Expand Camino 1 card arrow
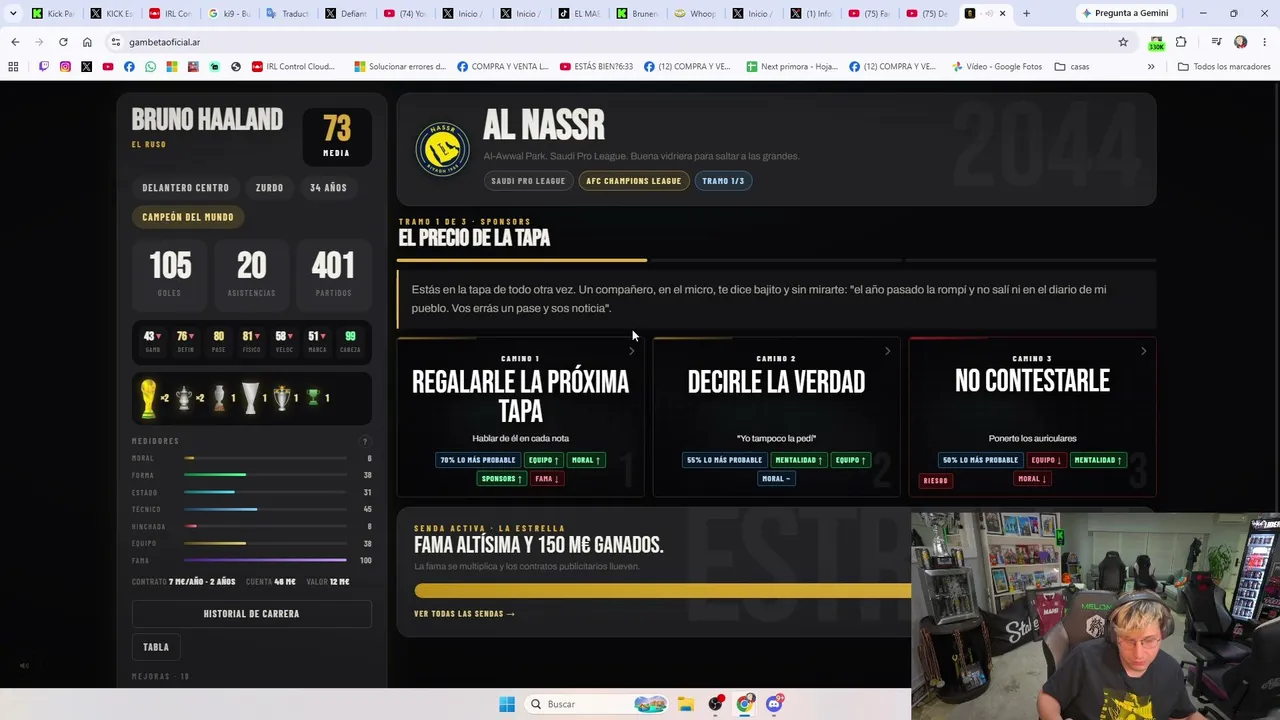This screenshot has width=1280, height=720. pyautogui.click(x=631, y=351)
